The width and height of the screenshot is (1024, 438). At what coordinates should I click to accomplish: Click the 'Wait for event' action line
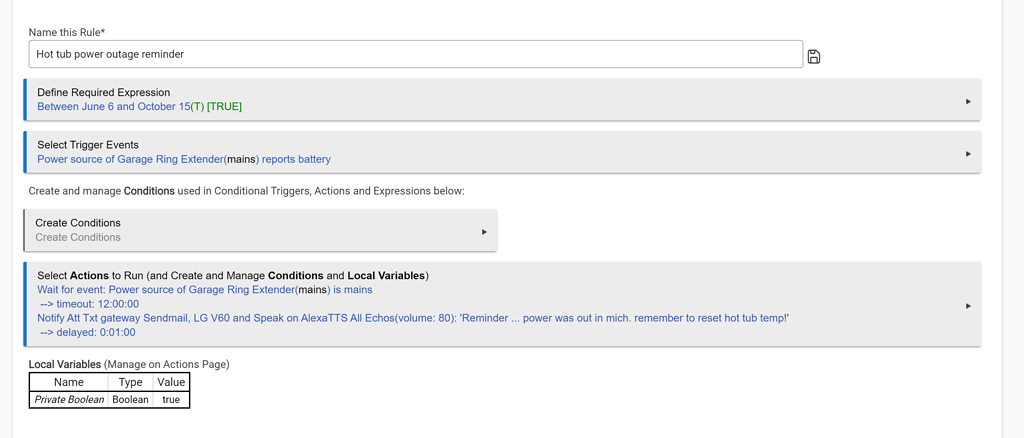204,290
